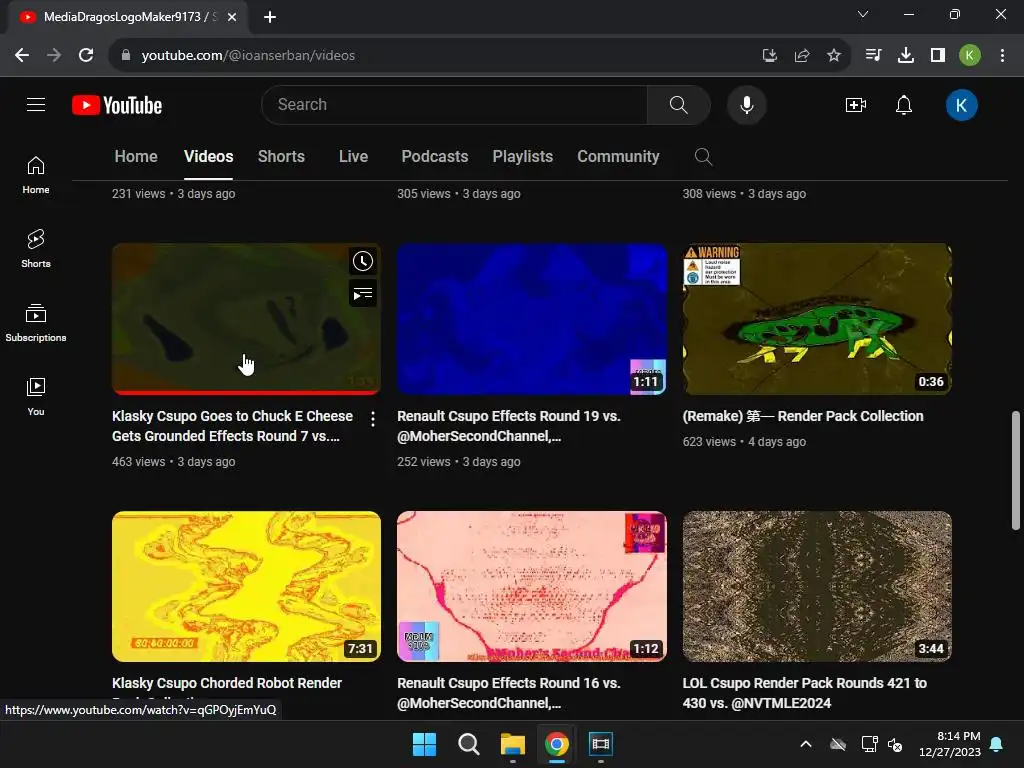Open the pink 1:12 video thumbnail
Image resolution: width=1024 pixels, height=768 pixels.
click(532, 586)
